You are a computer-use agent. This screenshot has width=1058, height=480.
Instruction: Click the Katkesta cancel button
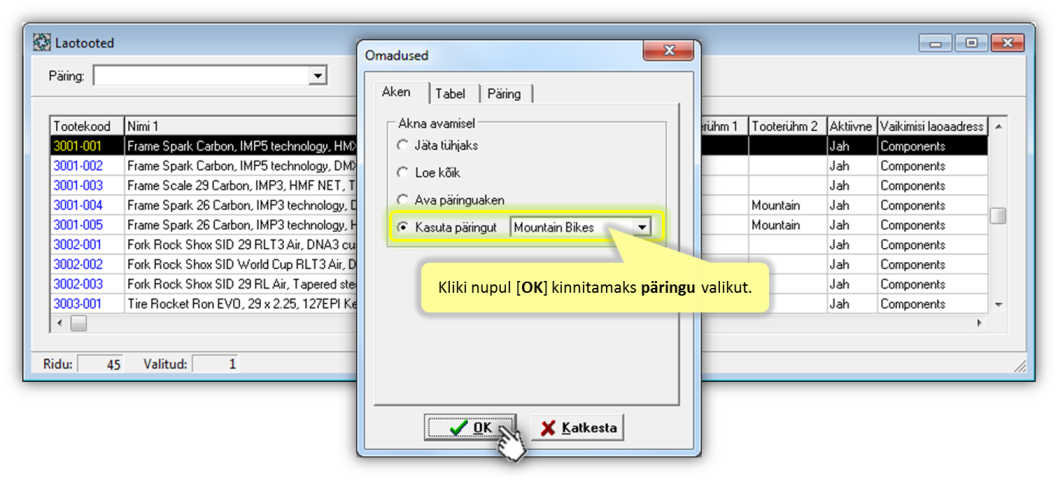576,428
